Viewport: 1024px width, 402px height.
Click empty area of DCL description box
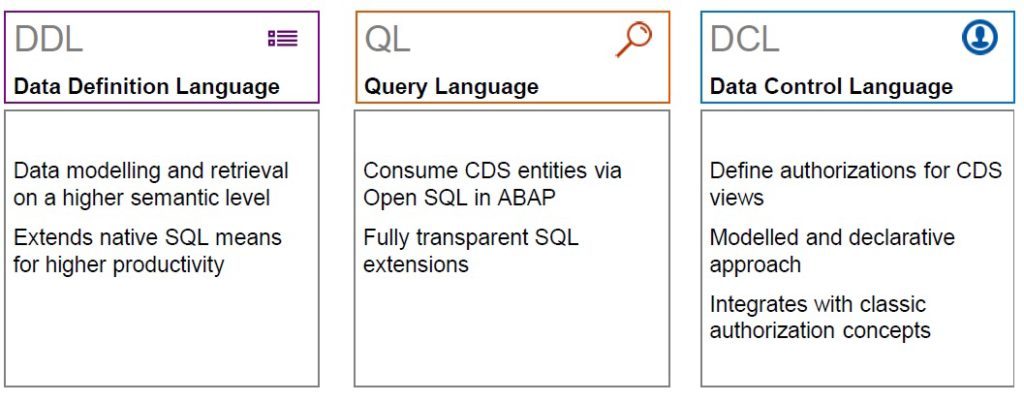857,364
